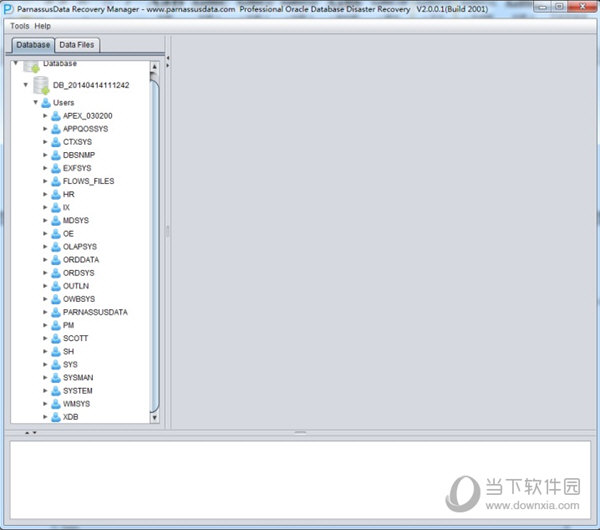The image size is (600, 530).
Task: Click the OE user icon
Action: pyautogui.click(x=56, y=233)
